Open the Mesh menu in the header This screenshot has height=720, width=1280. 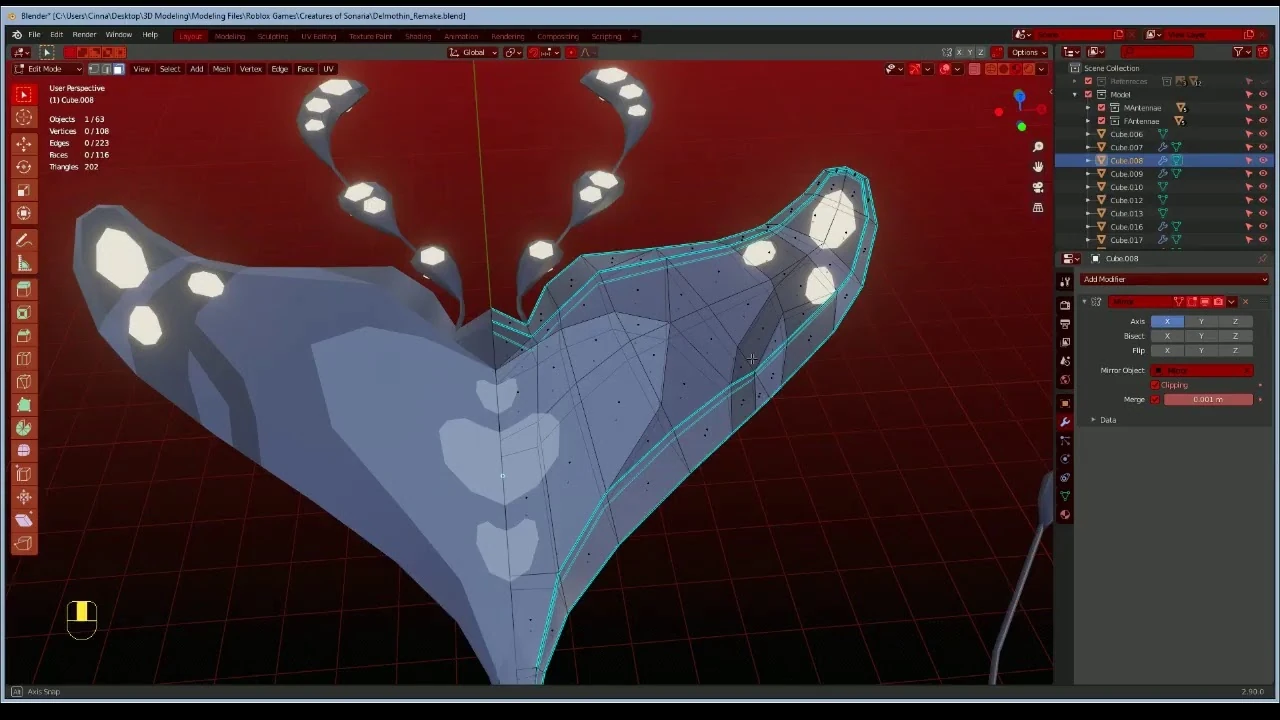click(221, 68)
